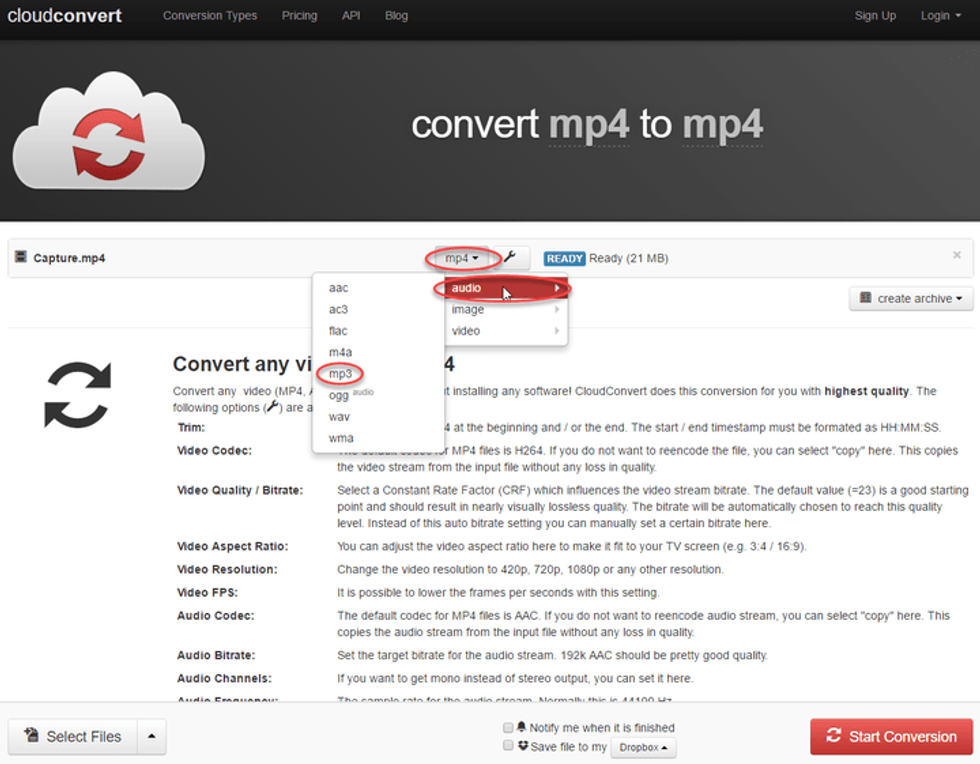
Task: Enable notify me when it is finished
Action: tap(508, 727)
